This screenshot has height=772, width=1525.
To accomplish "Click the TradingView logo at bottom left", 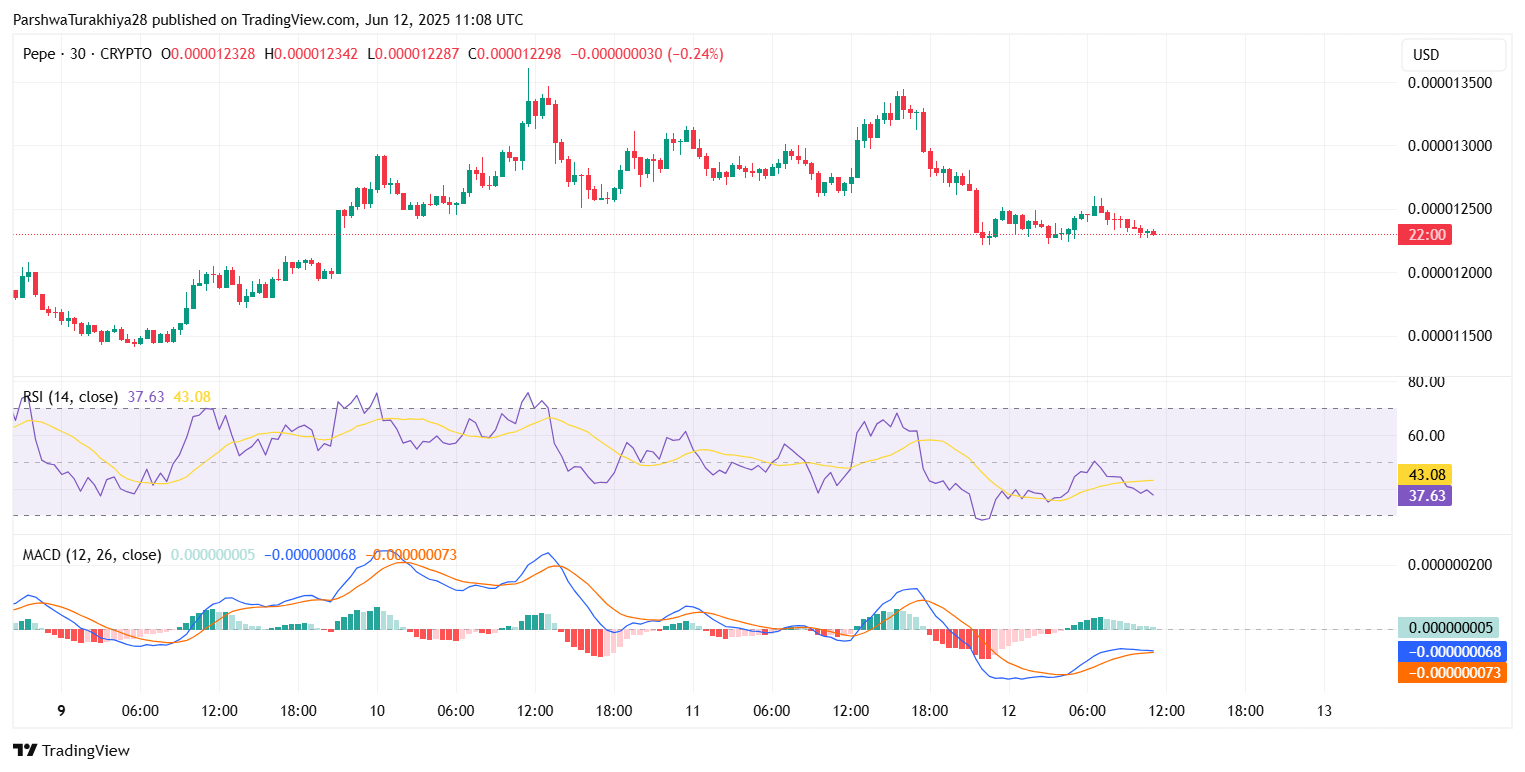I will pos(71,750).
